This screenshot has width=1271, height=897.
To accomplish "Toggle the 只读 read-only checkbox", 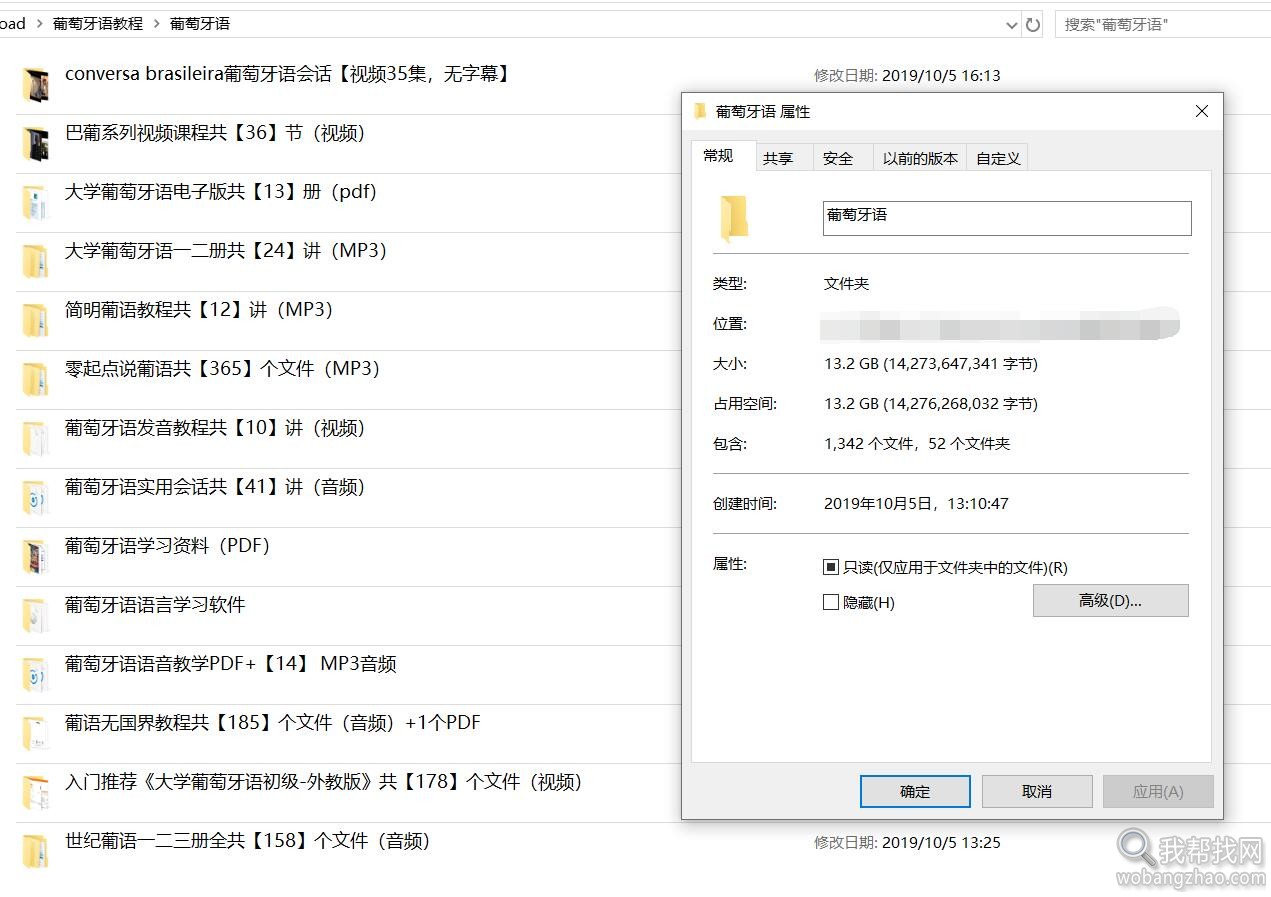I will [x=830, y=566].
